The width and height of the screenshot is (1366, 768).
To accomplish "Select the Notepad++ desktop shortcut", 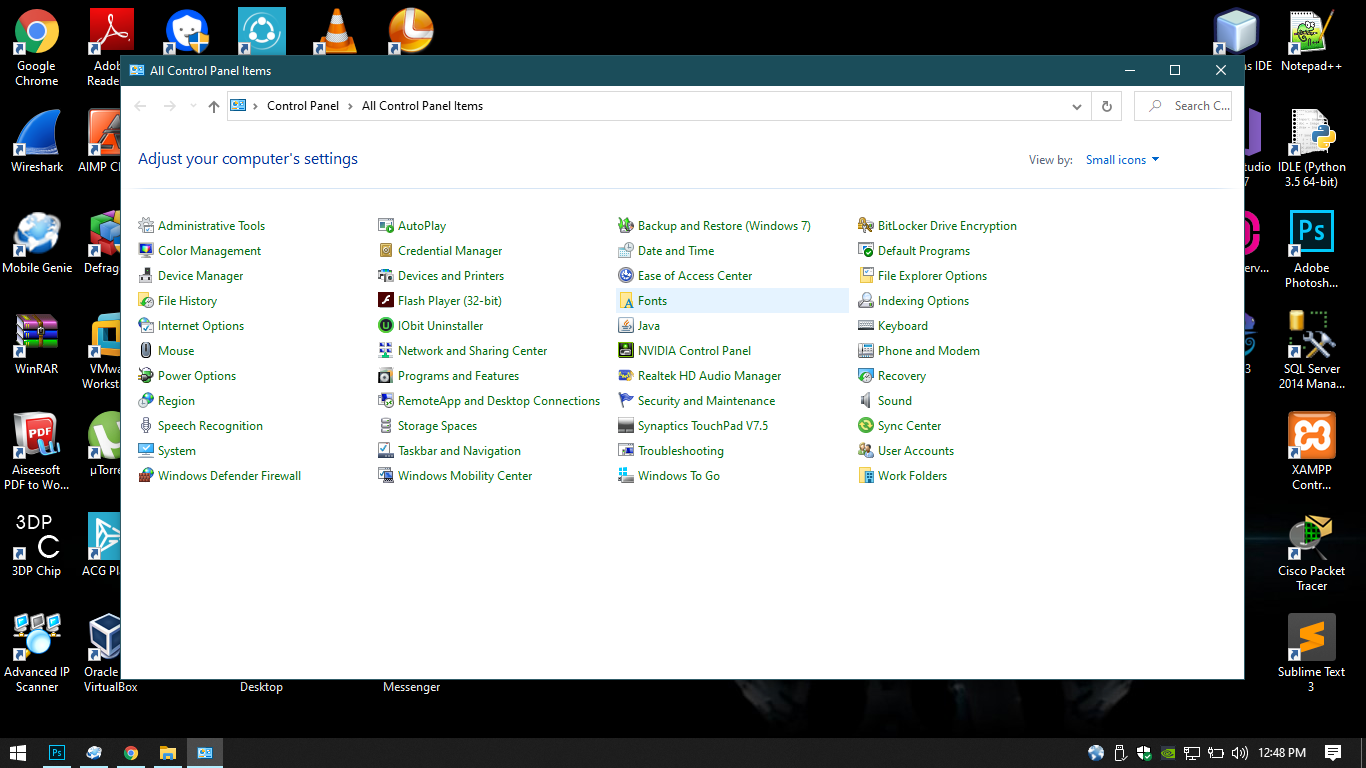I will (x=1311, y=42).
